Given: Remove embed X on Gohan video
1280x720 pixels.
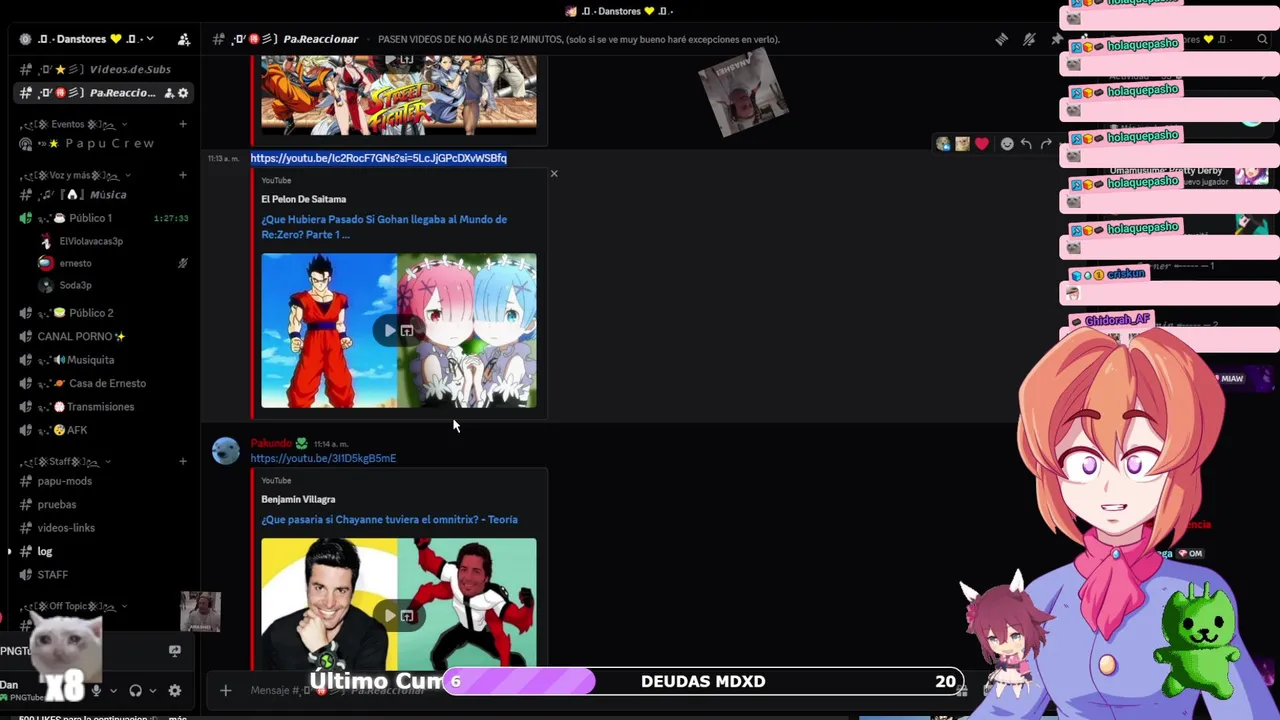Looking at the screenshot, I should [554, 174].
